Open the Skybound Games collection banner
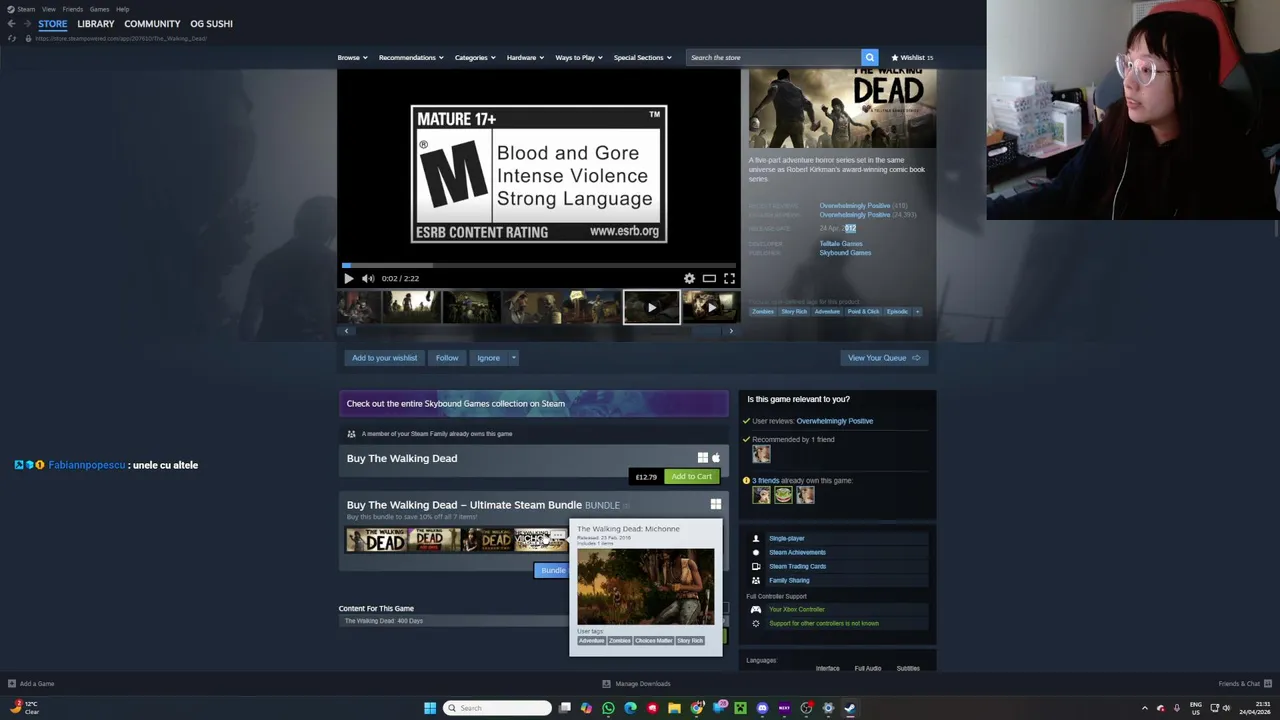 click(534, 403)
